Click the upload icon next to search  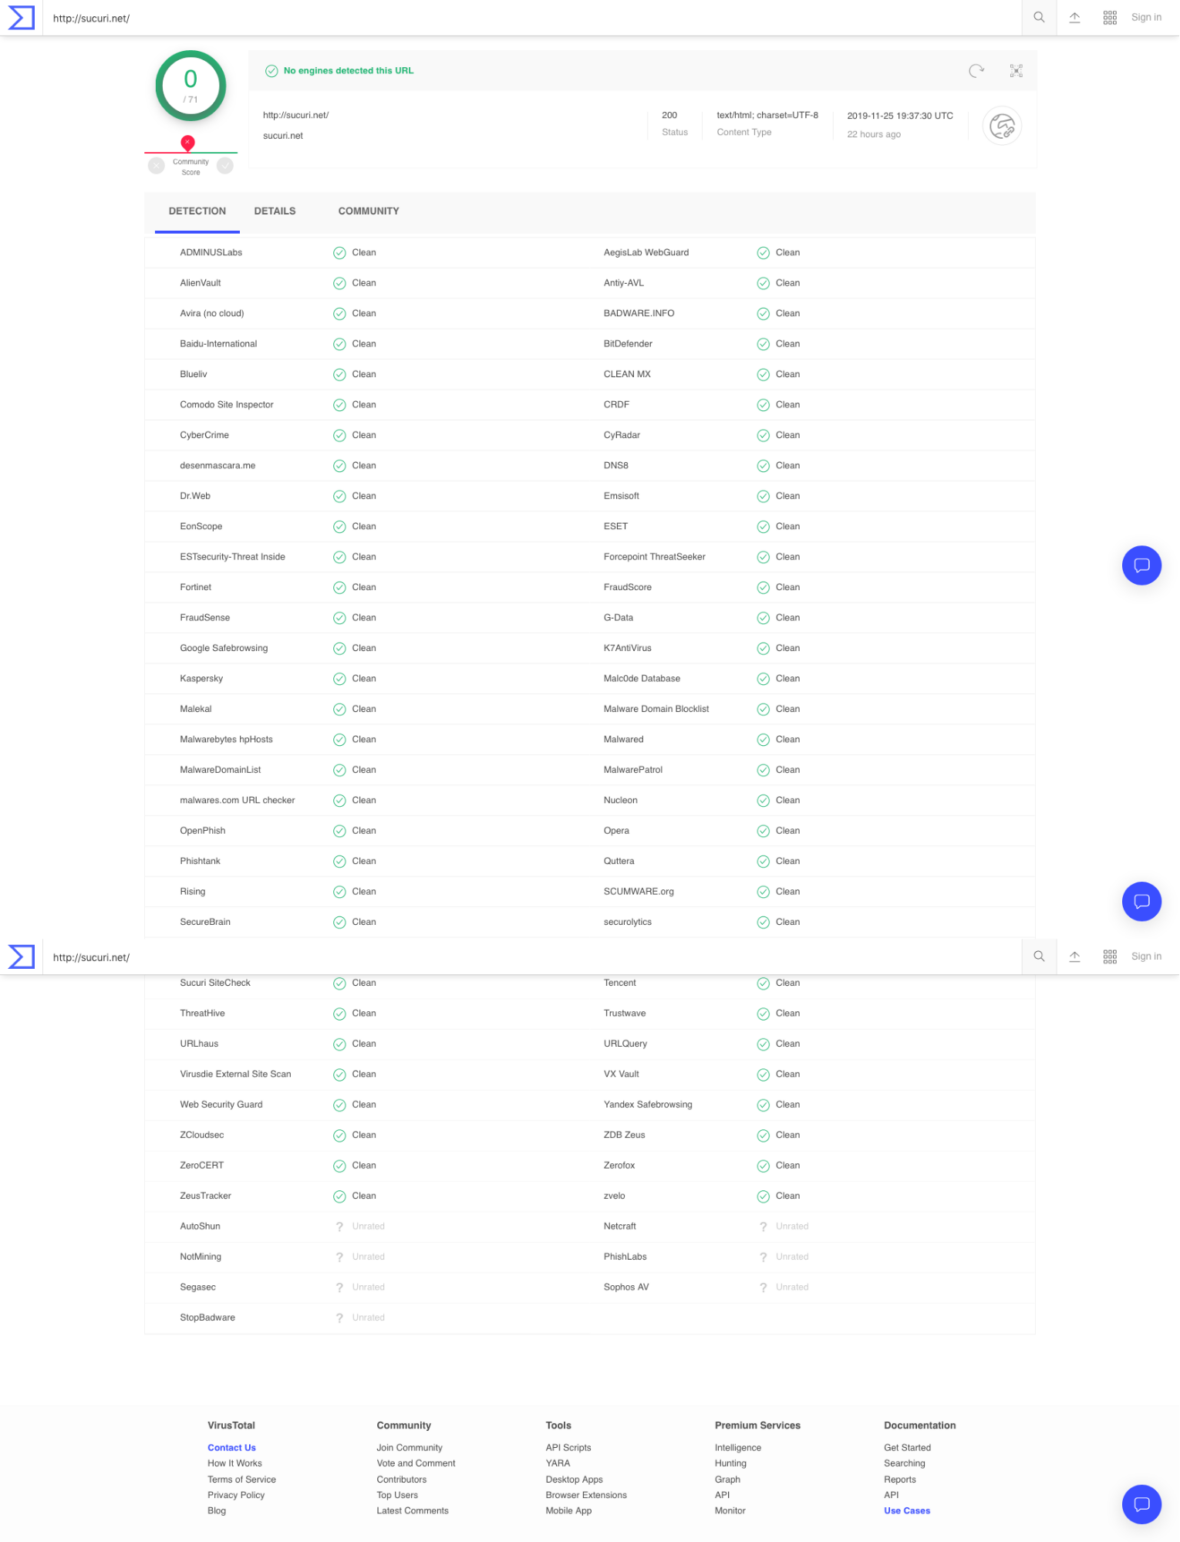click(x=1074, y=17)
